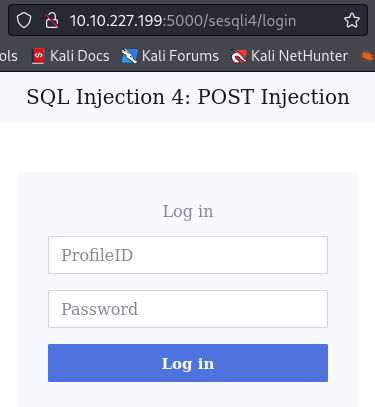Image resolution: width=375 pixels, height=407 pixels.
Task: Click the Kali NetHunter bookmark icon
Action: click(x=239, y=56)
